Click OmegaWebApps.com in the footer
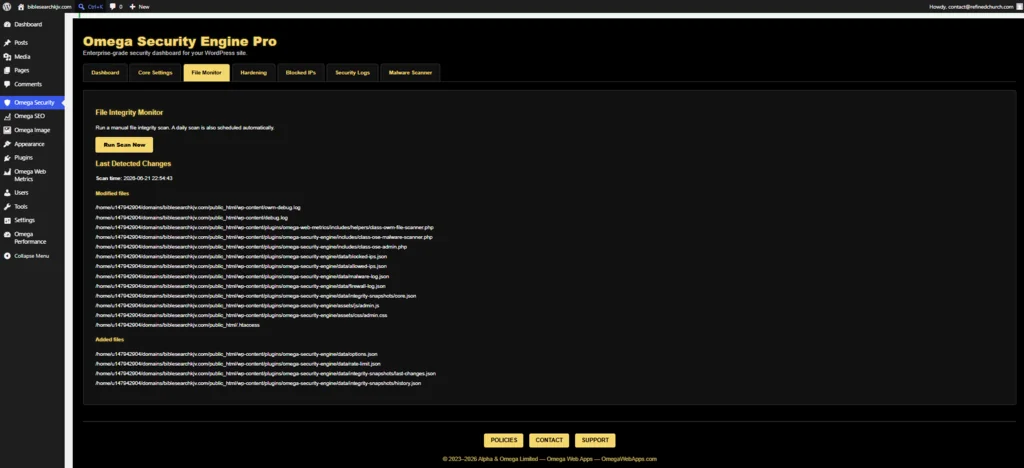The height and width of the screenshot is (468, 1024). [x=629, y=459]
